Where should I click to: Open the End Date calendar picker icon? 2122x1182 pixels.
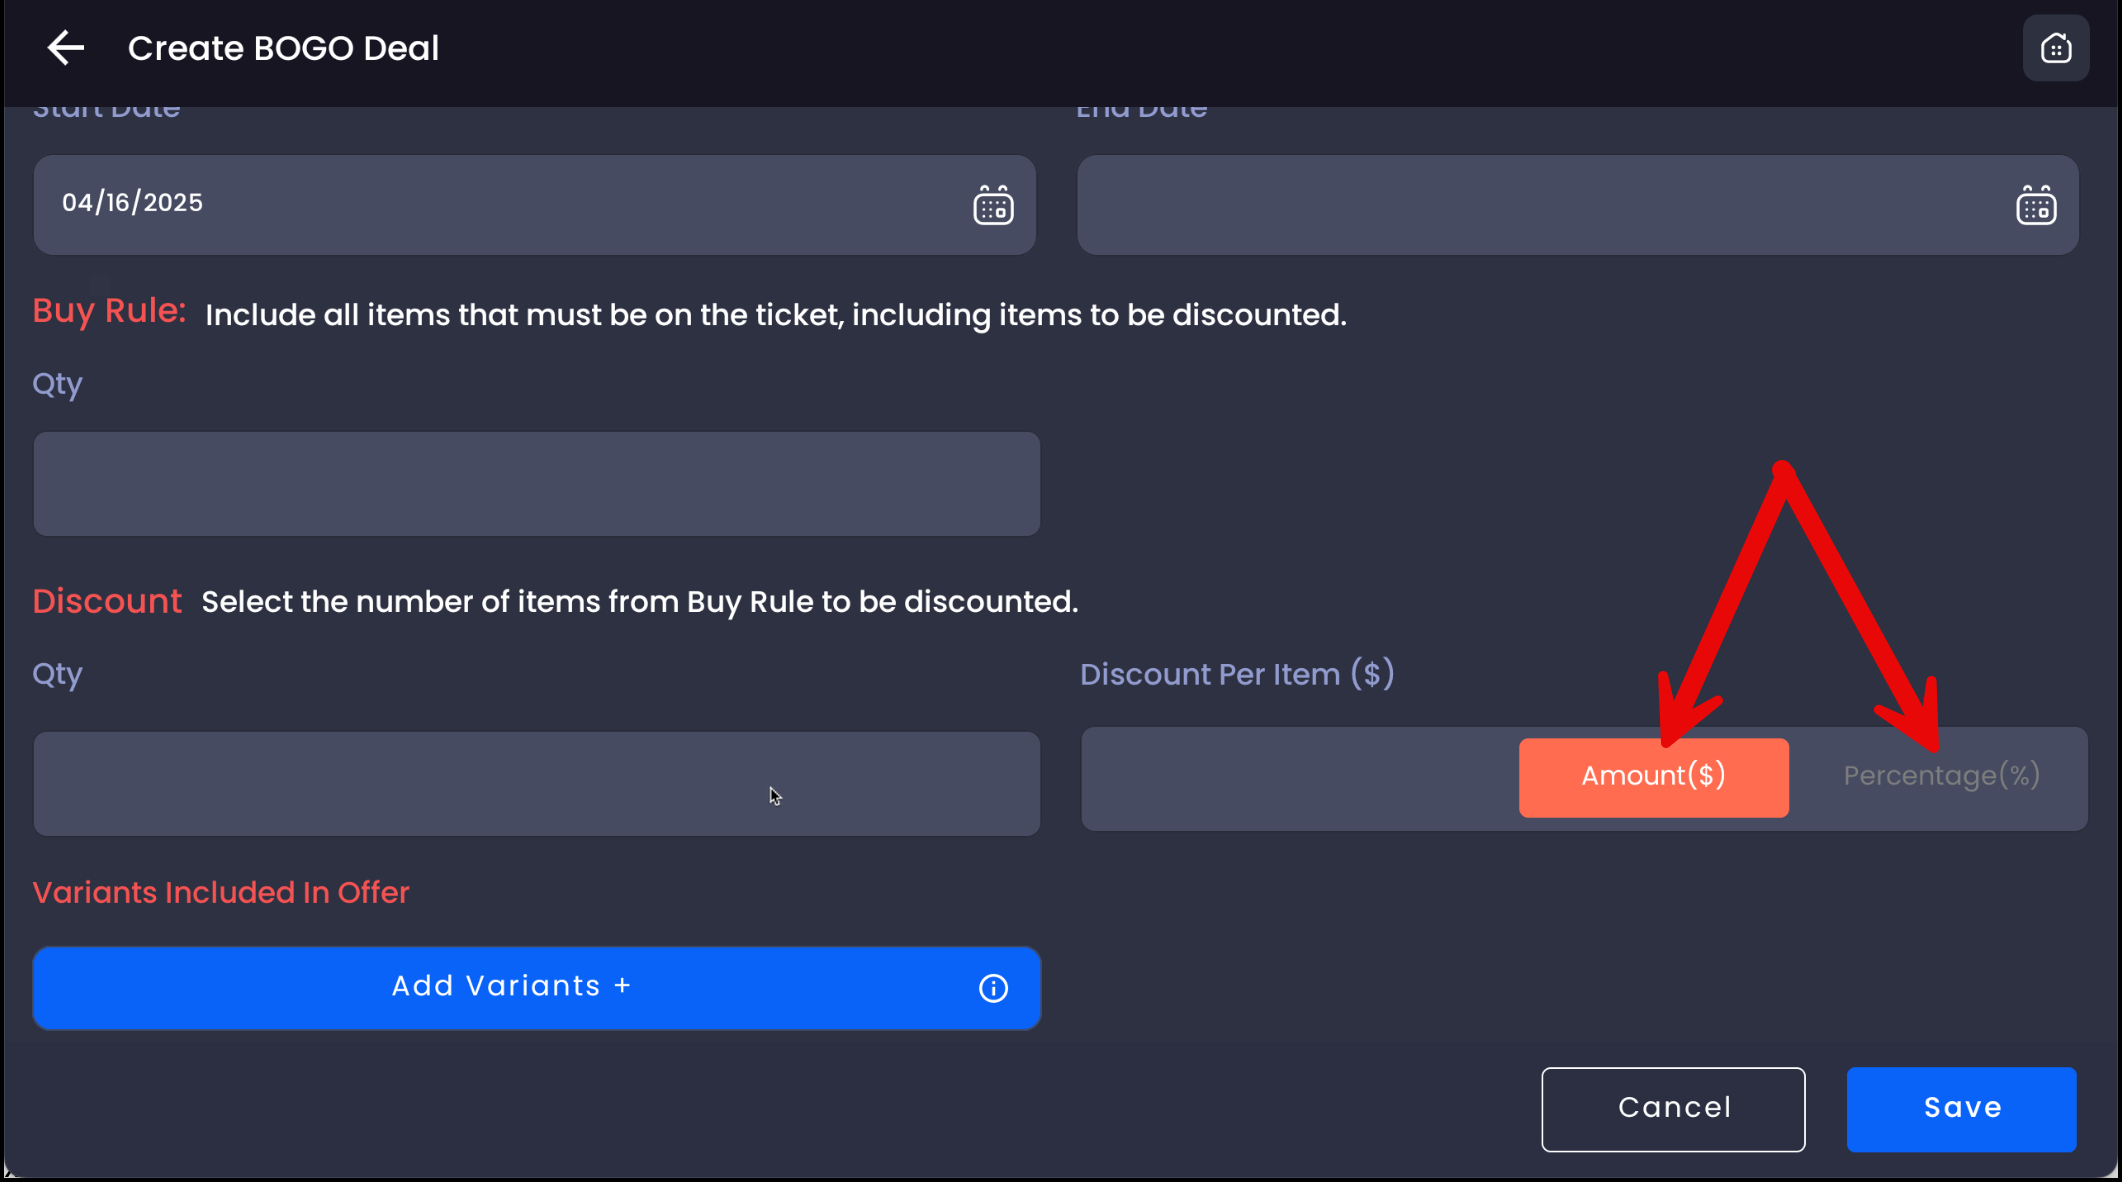[x=2035, y=205]
